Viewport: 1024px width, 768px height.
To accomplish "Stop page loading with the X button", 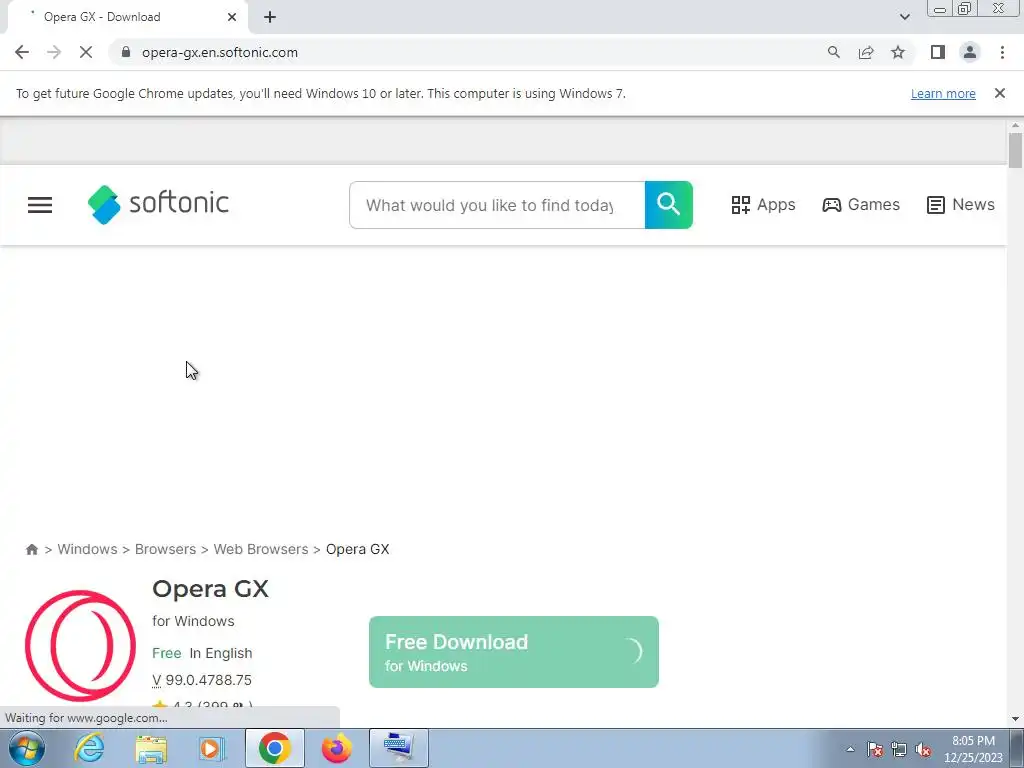I will tap(86, 52).
